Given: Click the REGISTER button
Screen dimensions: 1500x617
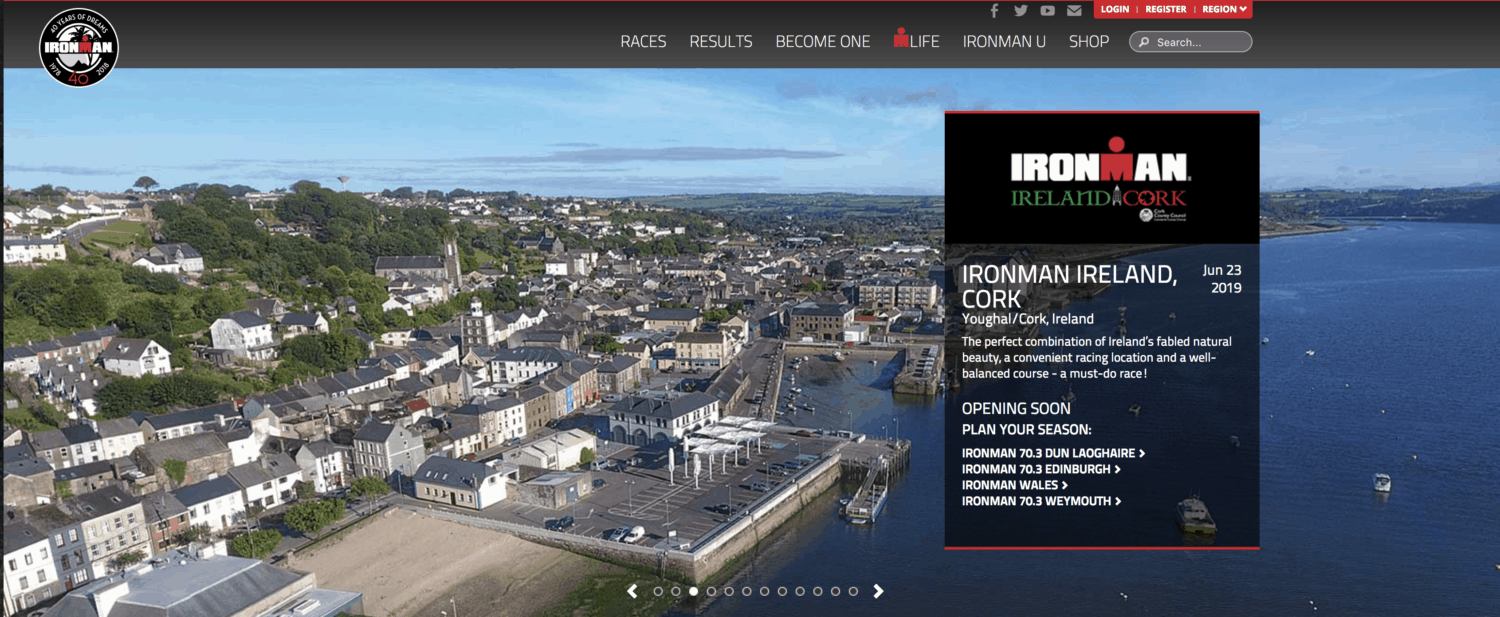Looking at the screenshot, I should [x=1166, y=9].
